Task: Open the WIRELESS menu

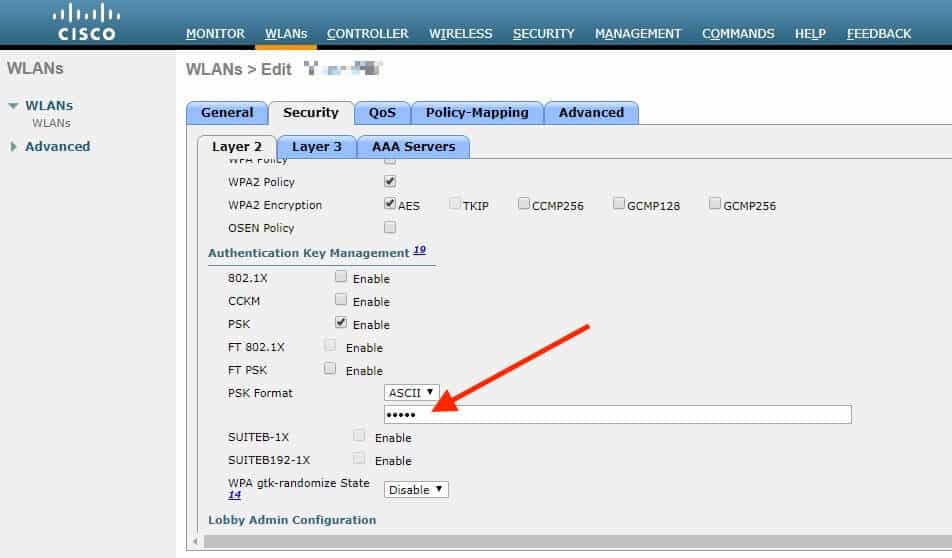Action: 461,33
